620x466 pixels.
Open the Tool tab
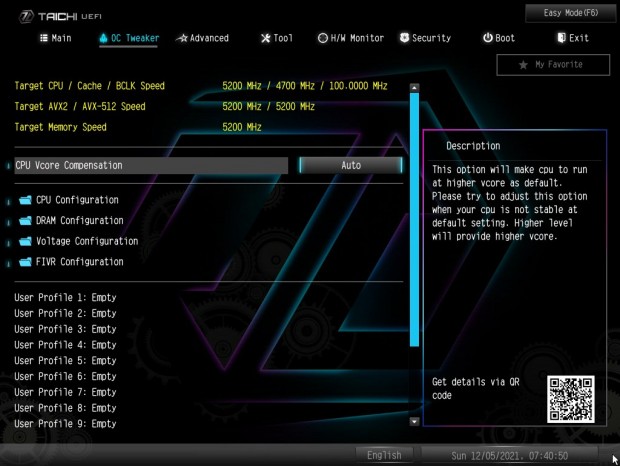pos(277,38)
